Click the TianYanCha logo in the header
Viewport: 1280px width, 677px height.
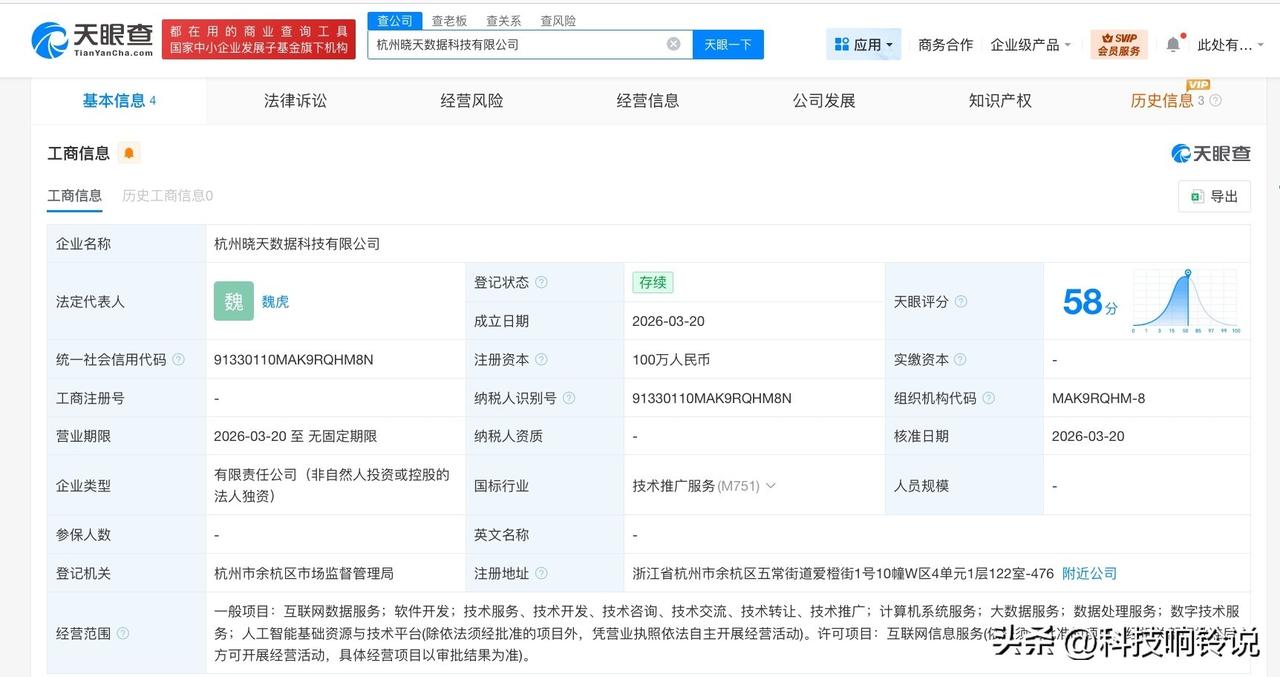point(92,39)
